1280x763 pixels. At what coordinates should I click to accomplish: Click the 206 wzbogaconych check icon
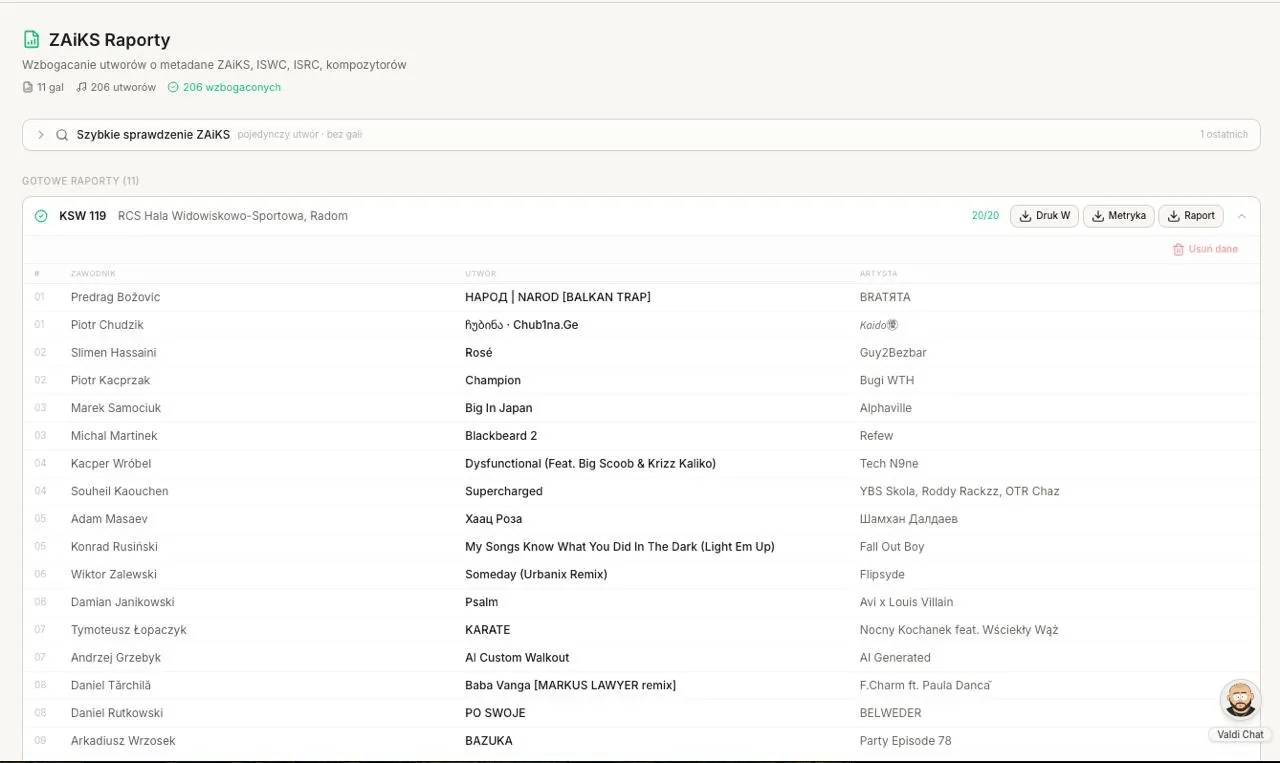(173, 87)
